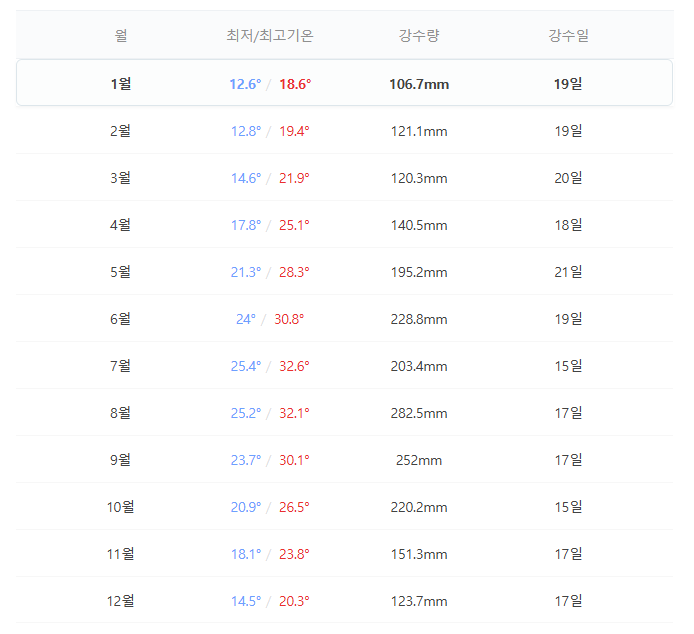This screenshot has width=694, height=634.
Task: Click the low temperature 17.8° value
Action: click(246, 225)
